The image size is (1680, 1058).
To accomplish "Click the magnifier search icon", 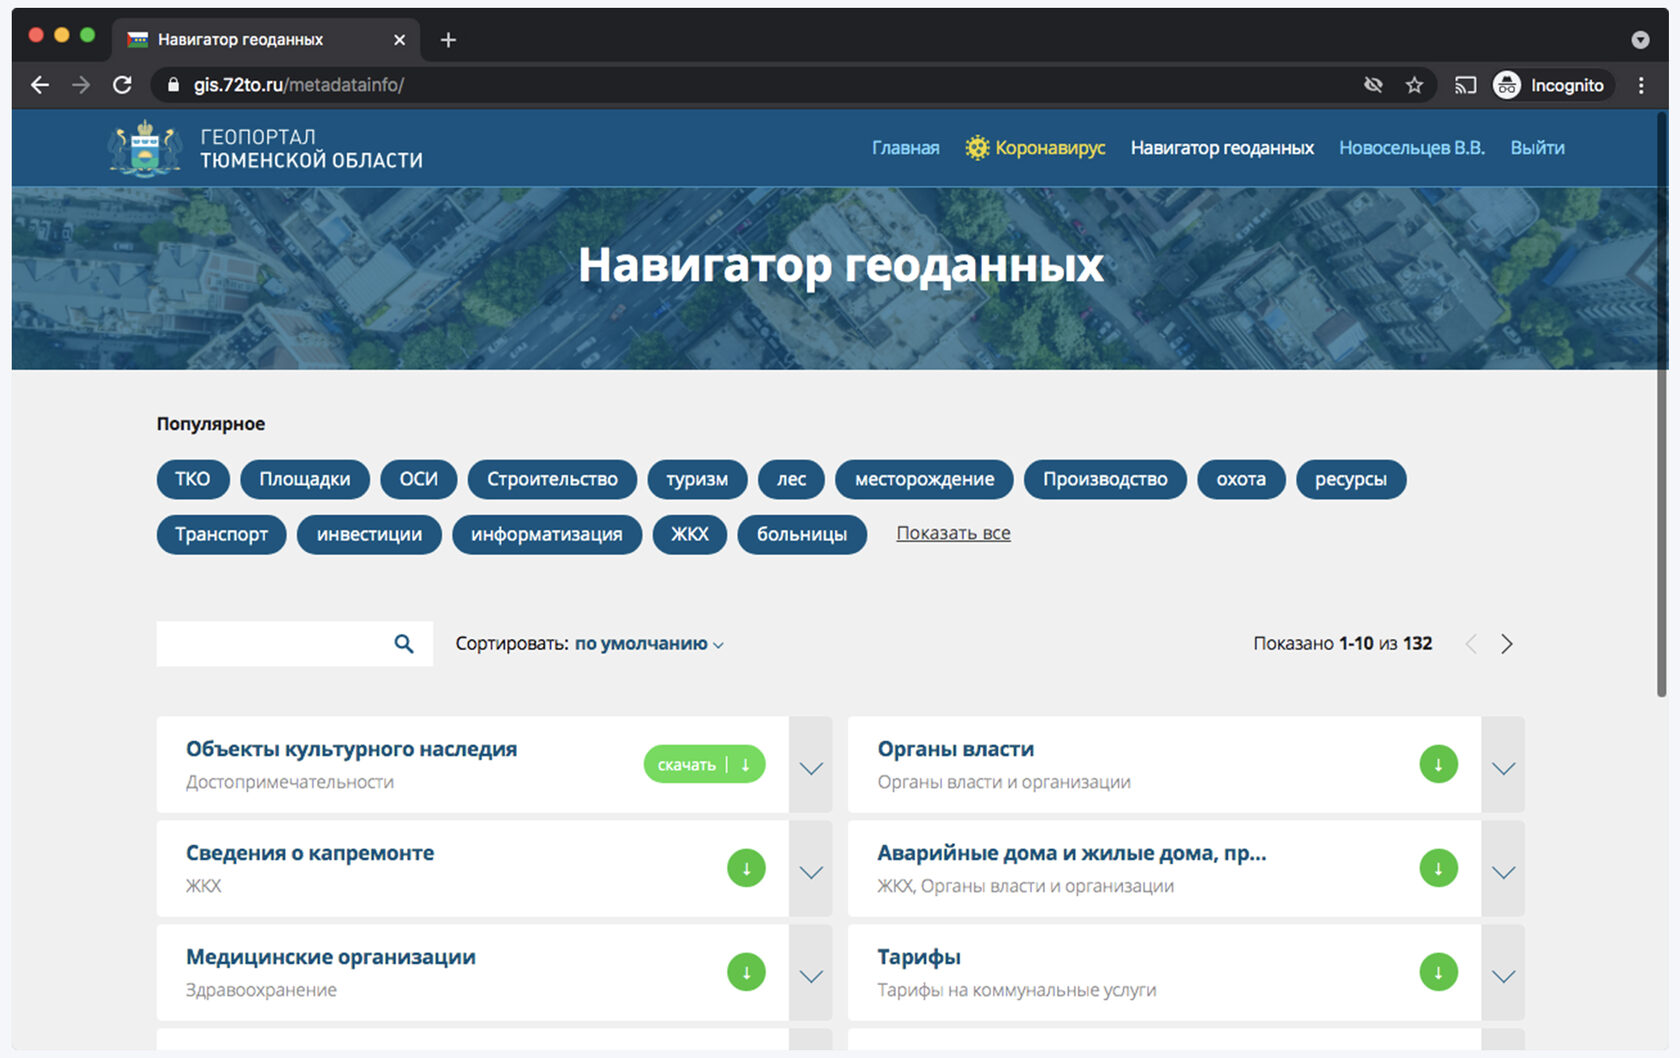I will pos(404,644).
